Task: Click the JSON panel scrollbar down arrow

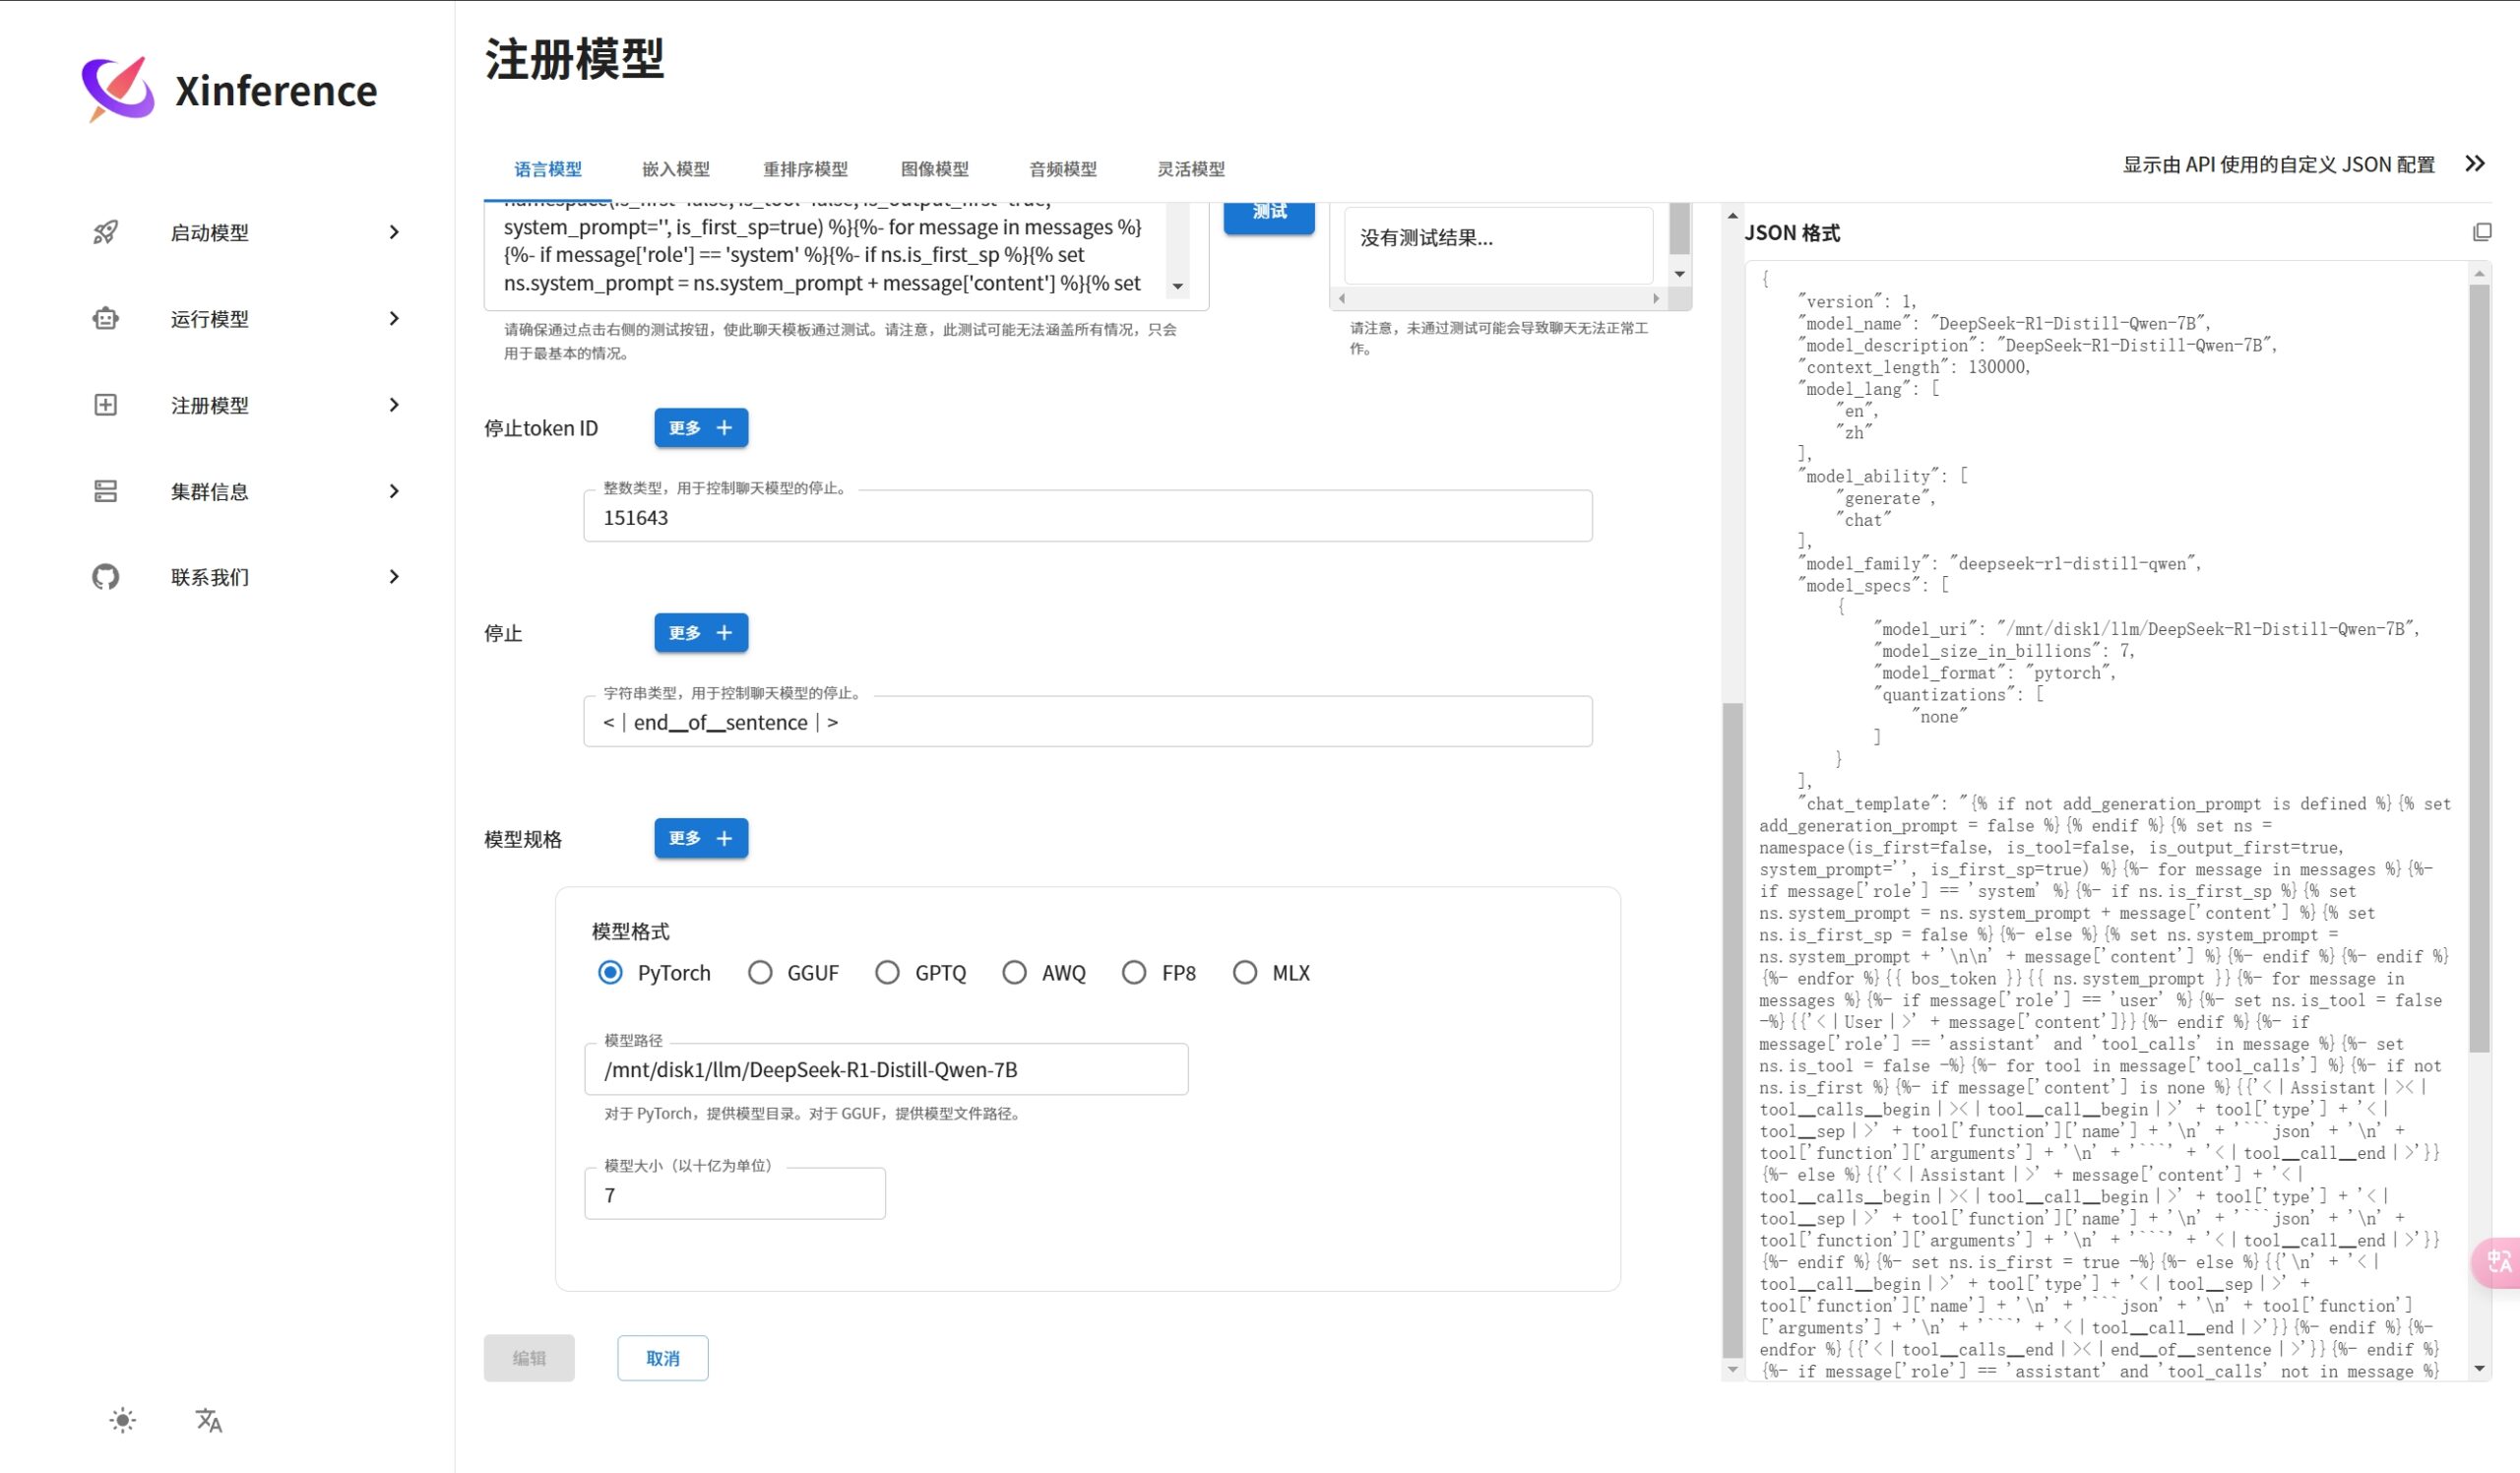Action: pos(2479,1368)
